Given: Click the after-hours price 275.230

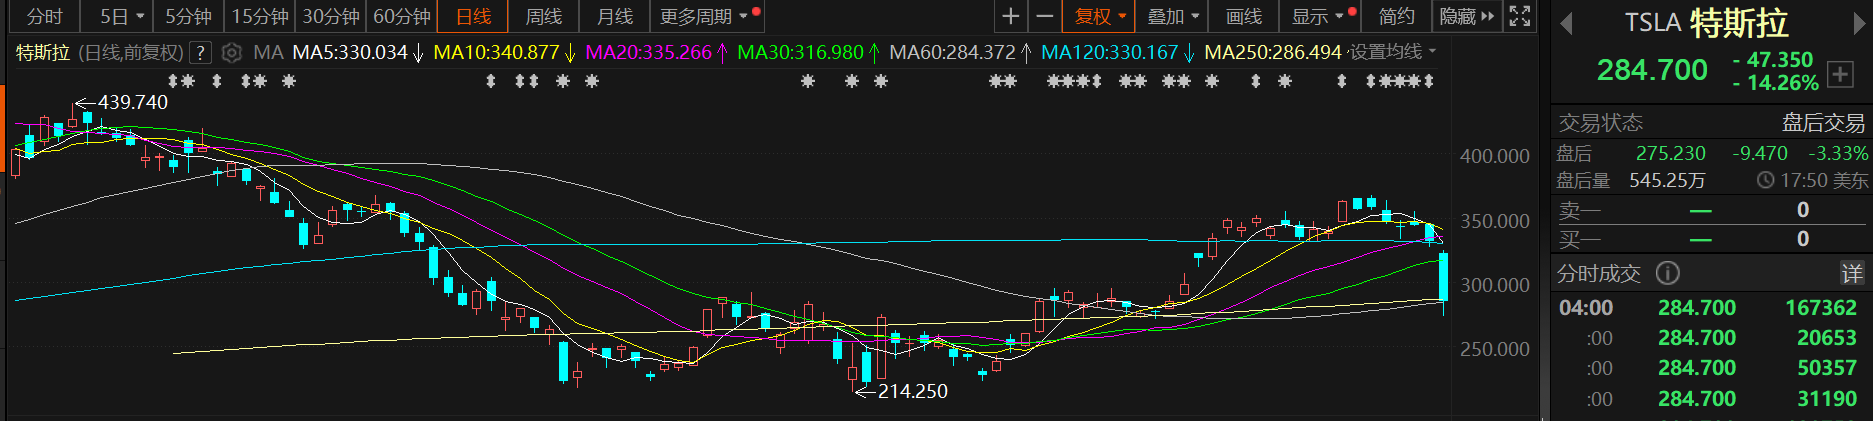Looking at the screenshot, I should [1670, 153].
